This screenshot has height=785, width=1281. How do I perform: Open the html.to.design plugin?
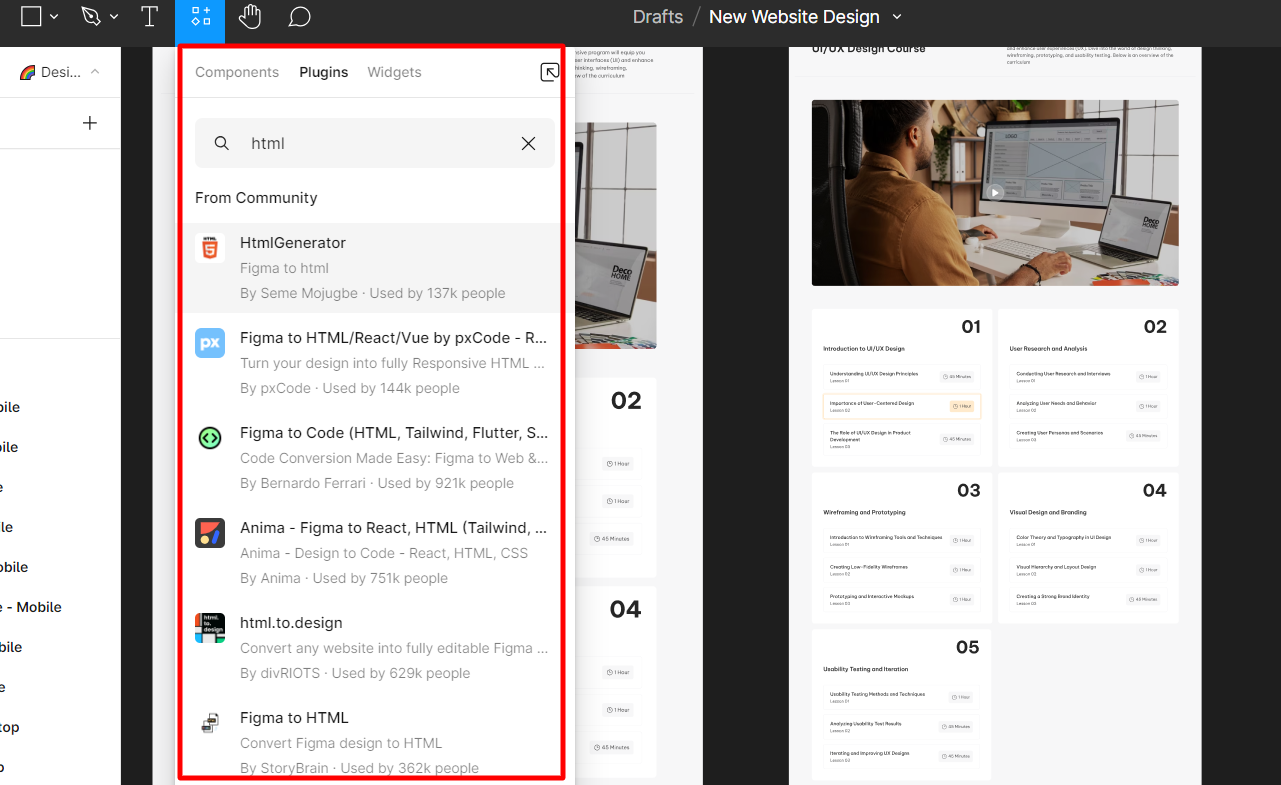[x=370, y=648]
